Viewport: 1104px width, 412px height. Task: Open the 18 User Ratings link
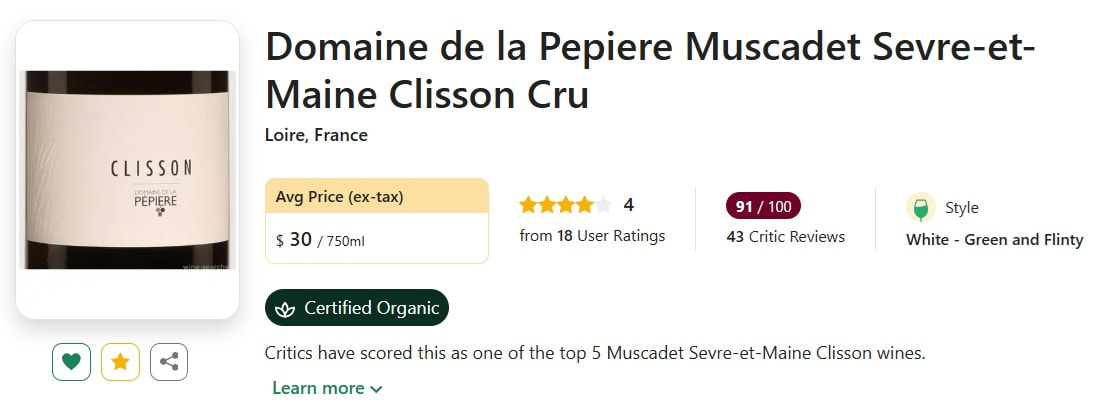tap(592, 236)
